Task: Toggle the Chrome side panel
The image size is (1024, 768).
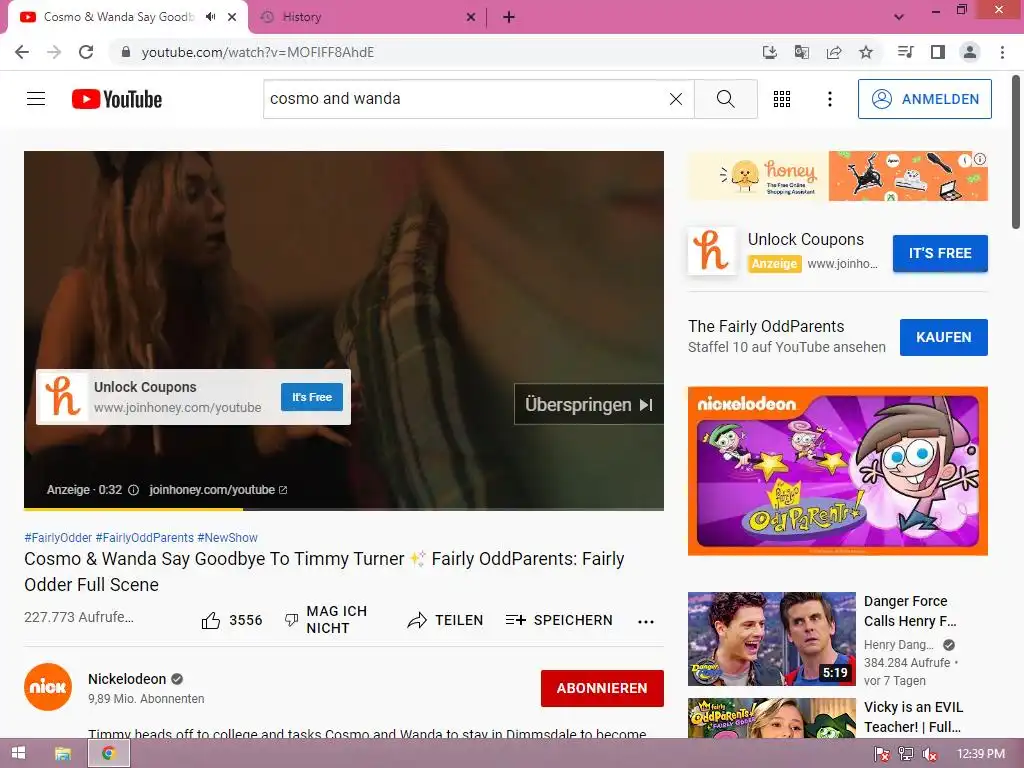Action: click(x=938, y=52)
